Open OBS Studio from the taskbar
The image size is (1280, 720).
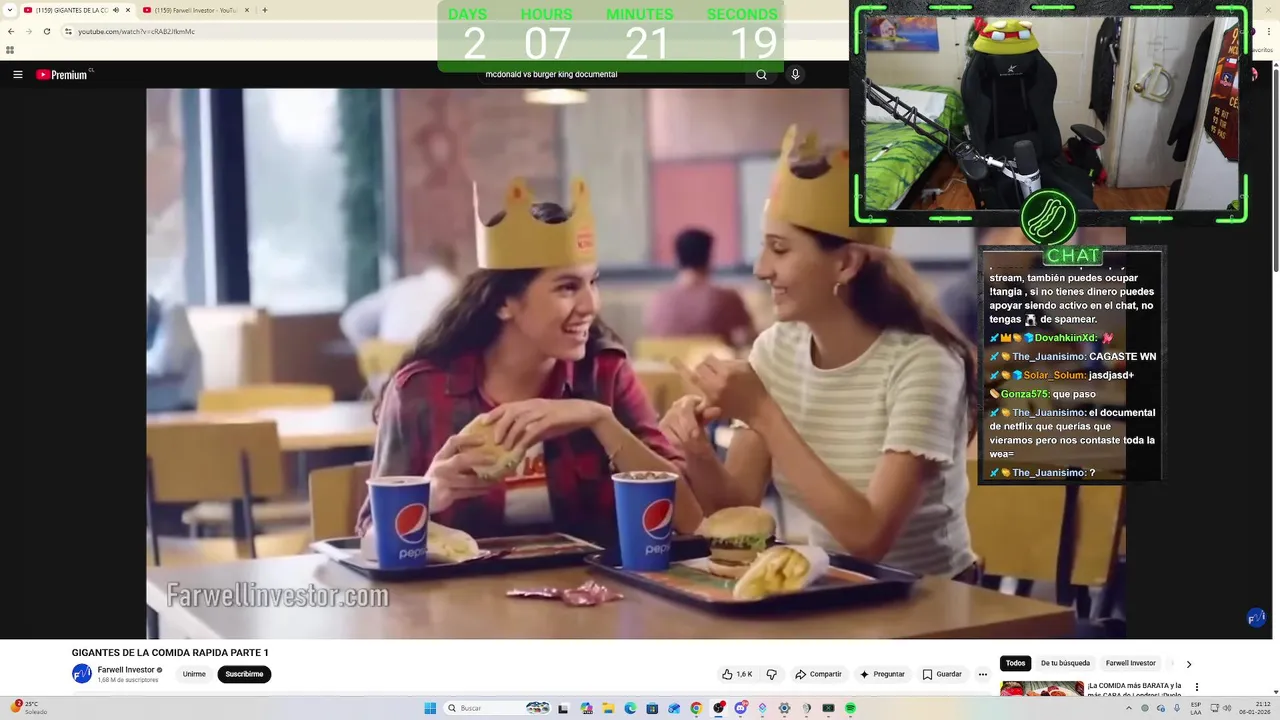tap(718, 708)
